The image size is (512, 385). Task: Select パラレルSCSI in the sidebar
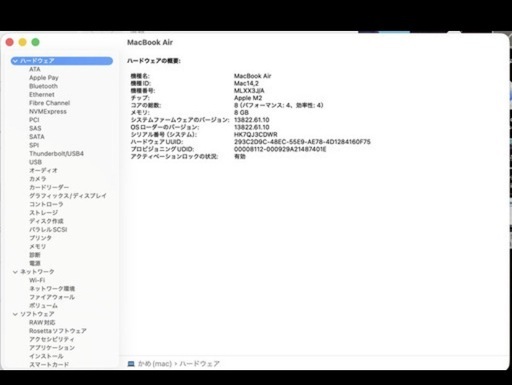(x=48, y=230)
